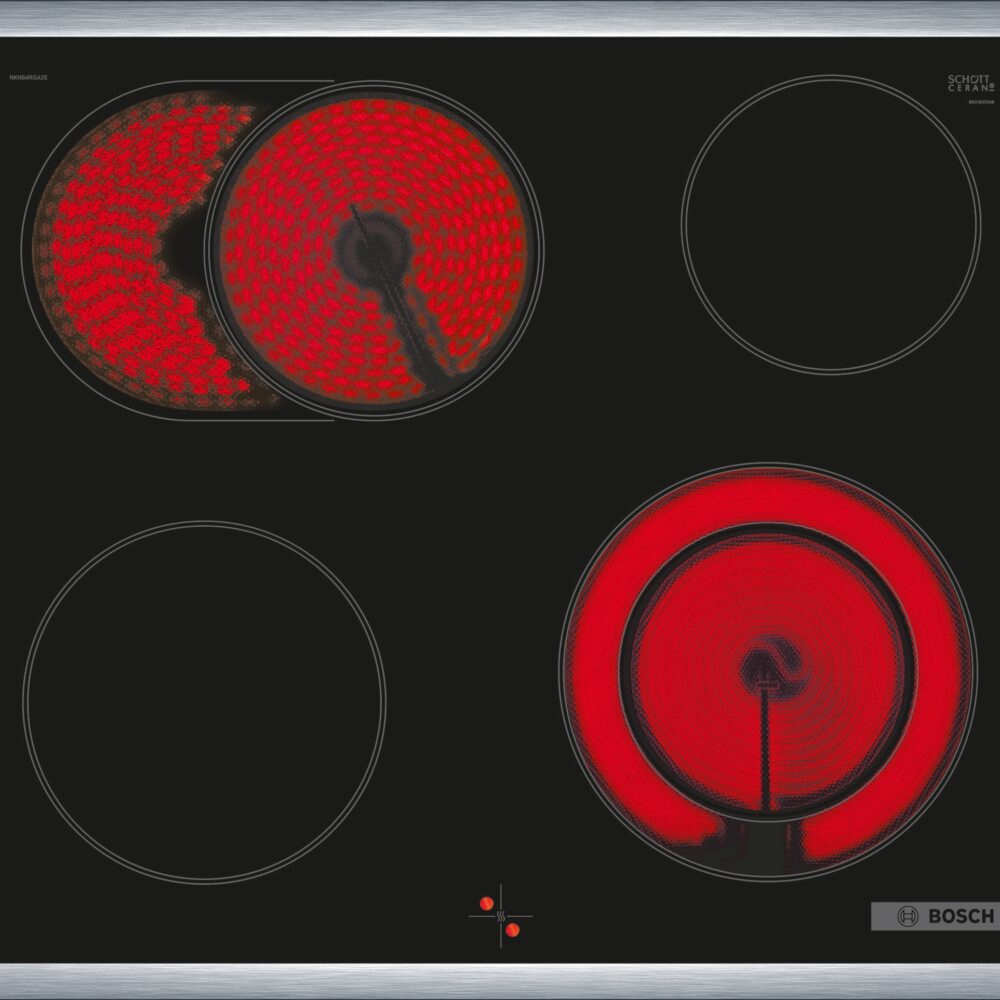Viewport: 1000px width, 1000px height.
Task: Click the Bosch circular logo emblem
Action: click(x=908, y=916)
